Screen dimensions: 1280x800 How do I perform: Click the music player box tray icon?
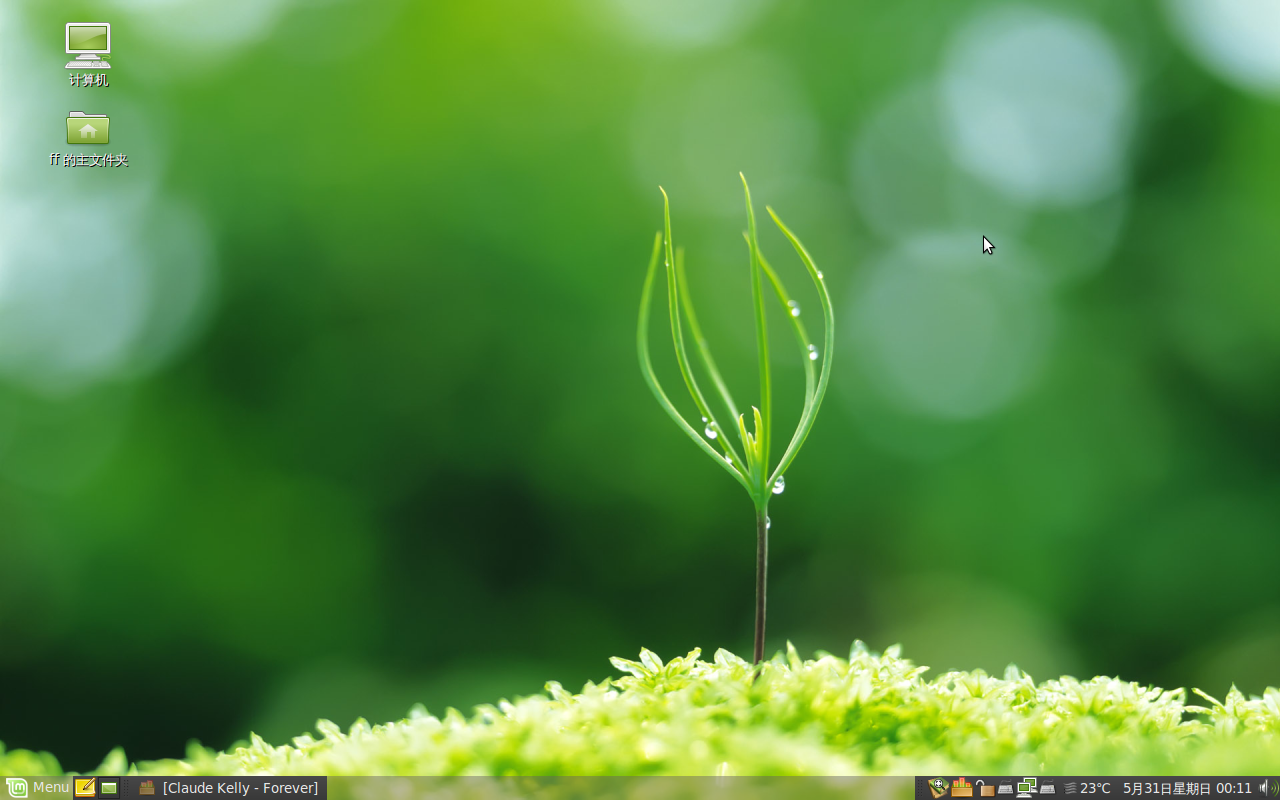tap(962, 788)
